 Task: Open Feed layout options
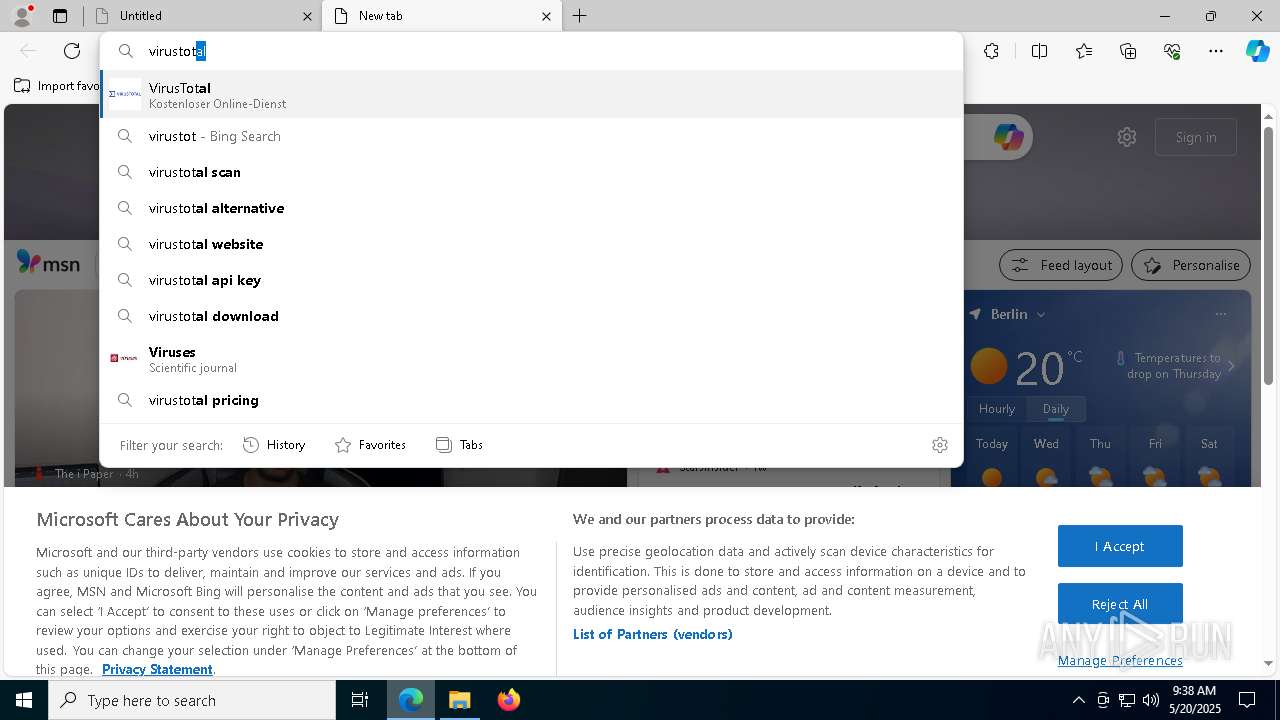pyautogui.click(x=1060, y=265)
